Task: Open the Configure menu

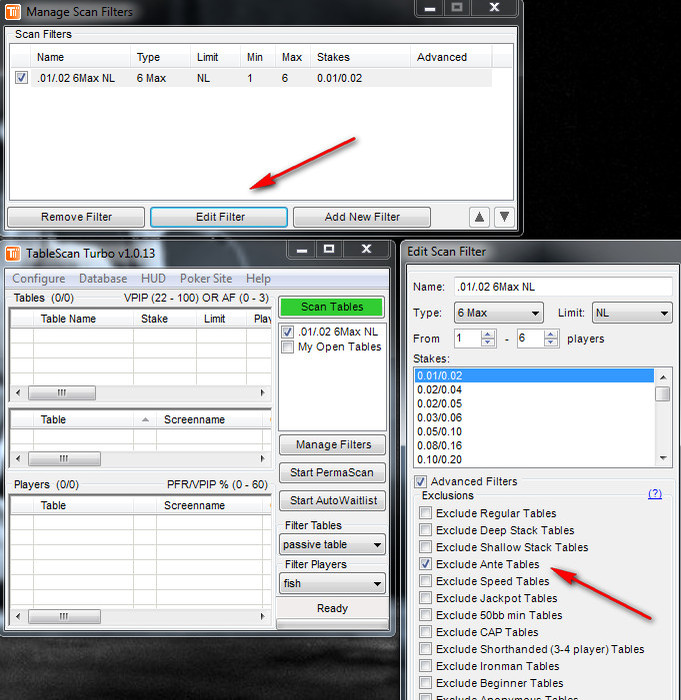Action: (39, 279)
